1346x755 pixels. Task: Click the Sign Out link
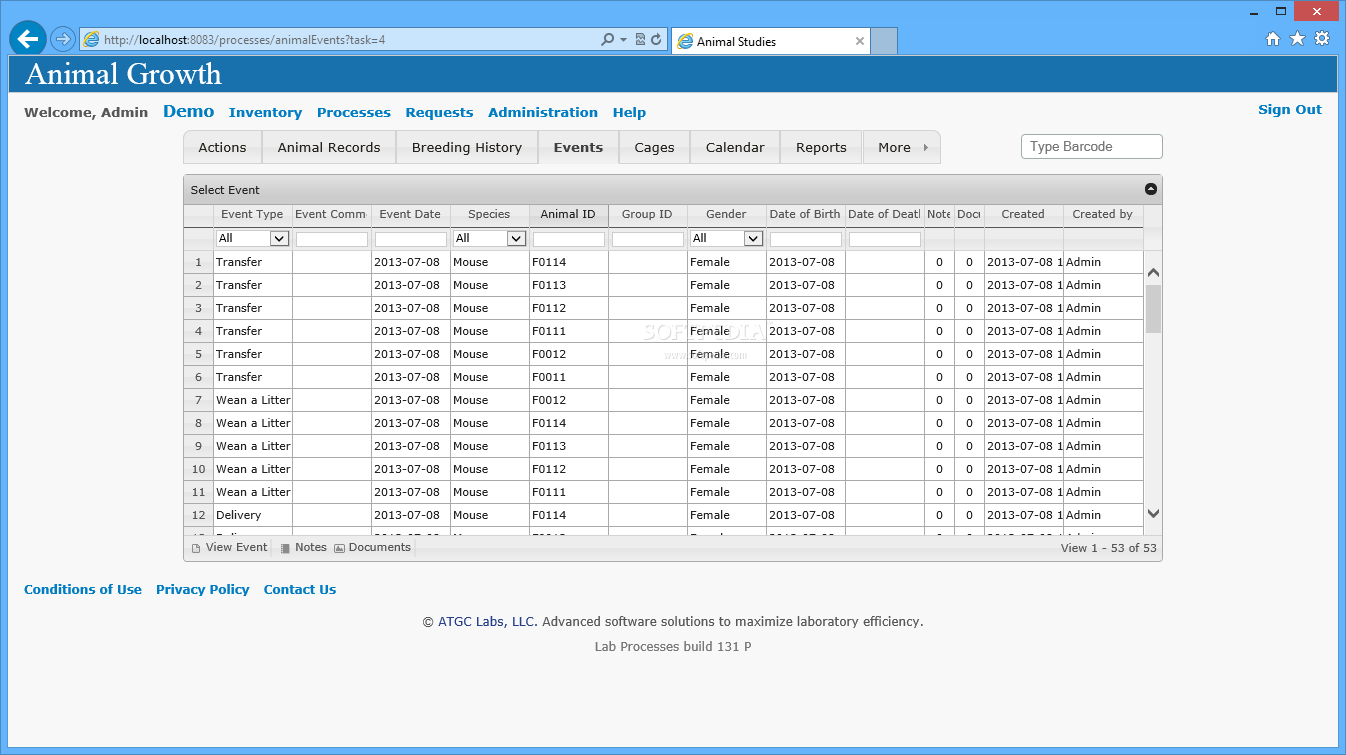[1290, 110]
